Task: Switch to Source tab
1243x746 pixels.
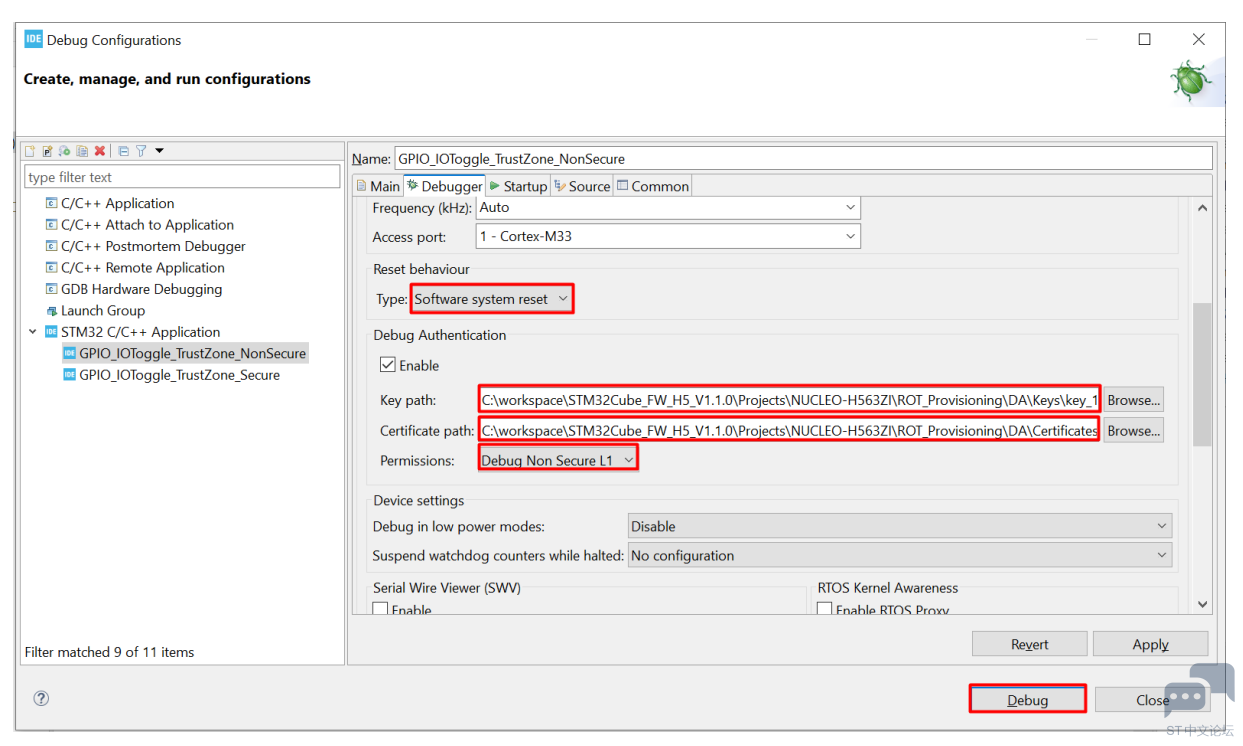Action: click(582, 186)
